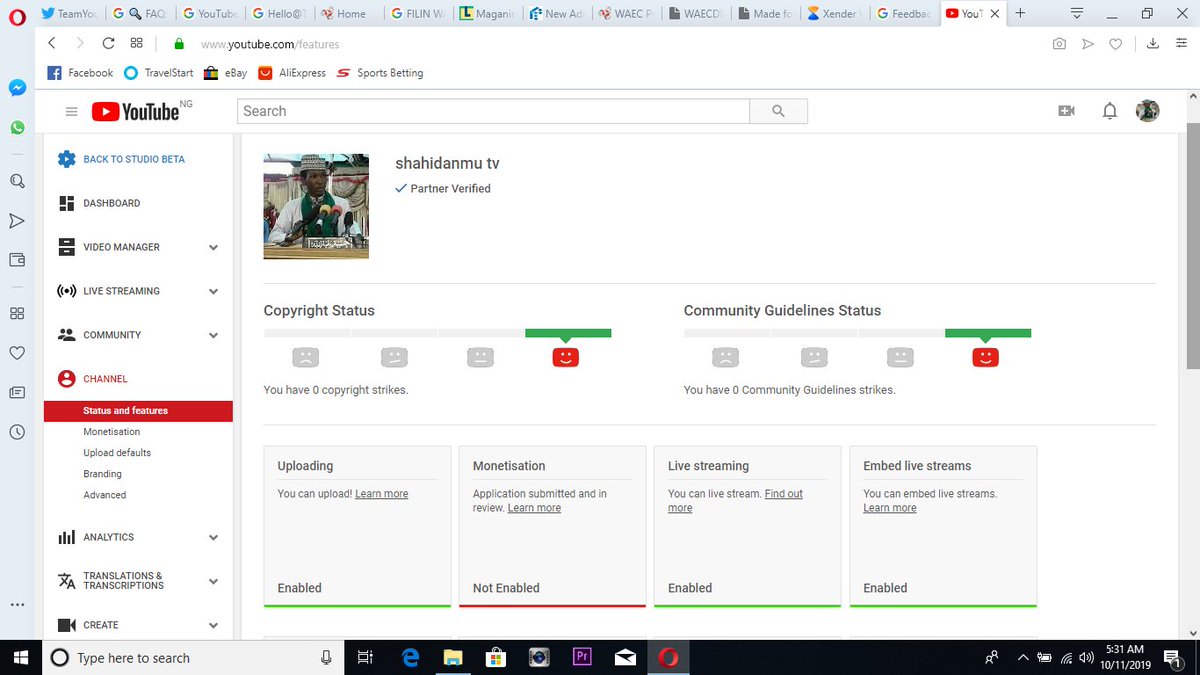Open the Facebook bookmark
The height and width of the screenshot is (675, 1200).
point(80,73)
